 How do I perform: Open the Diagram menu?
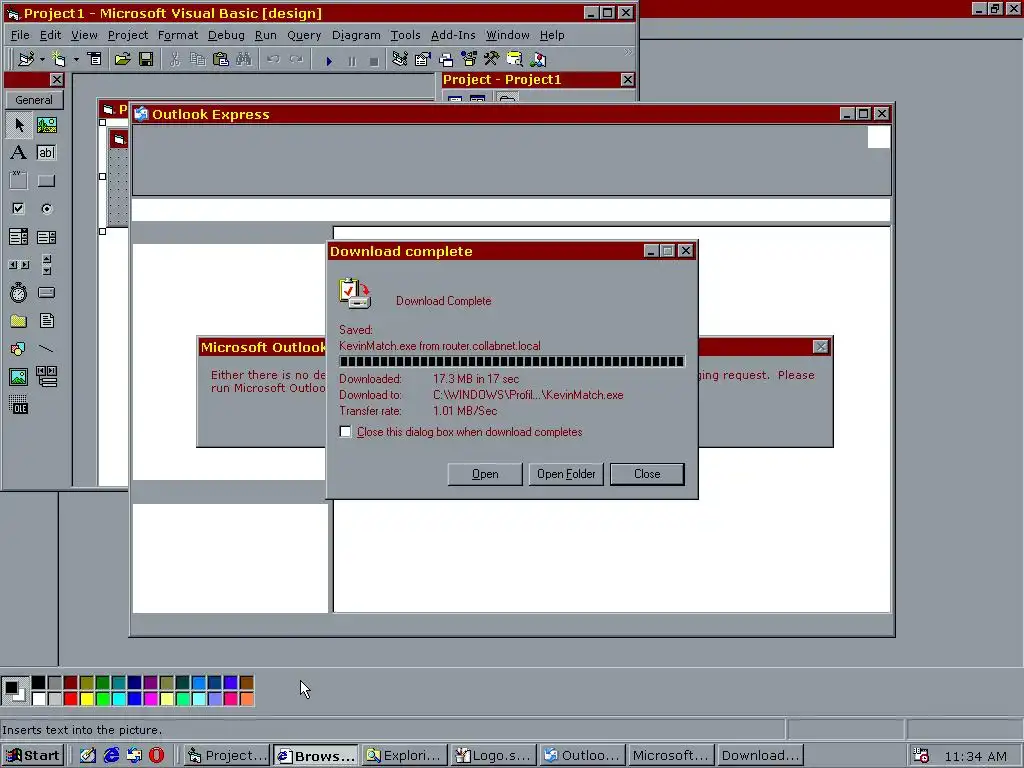356,35
